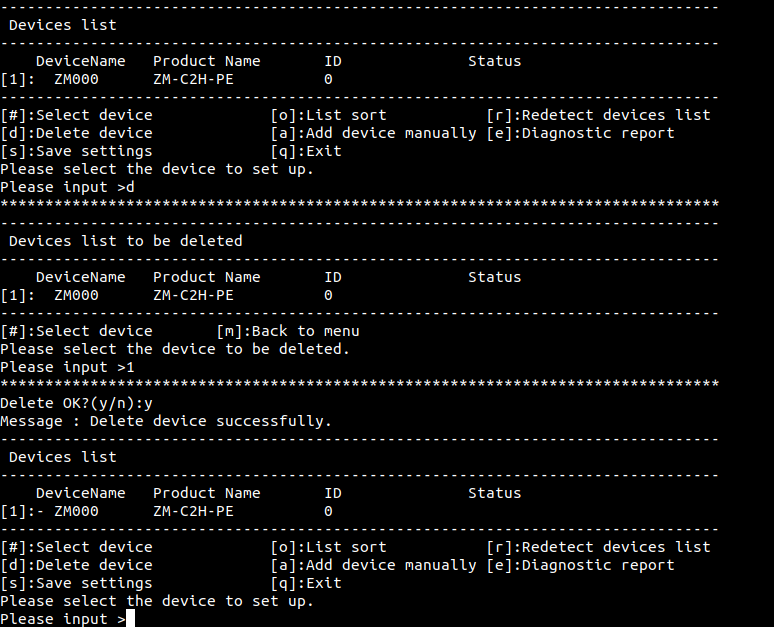Image resolution: width=774 pixels, height=627 pixels.
Task: Click '[m]:Back to menu' text
Action: tap(288, 331)
